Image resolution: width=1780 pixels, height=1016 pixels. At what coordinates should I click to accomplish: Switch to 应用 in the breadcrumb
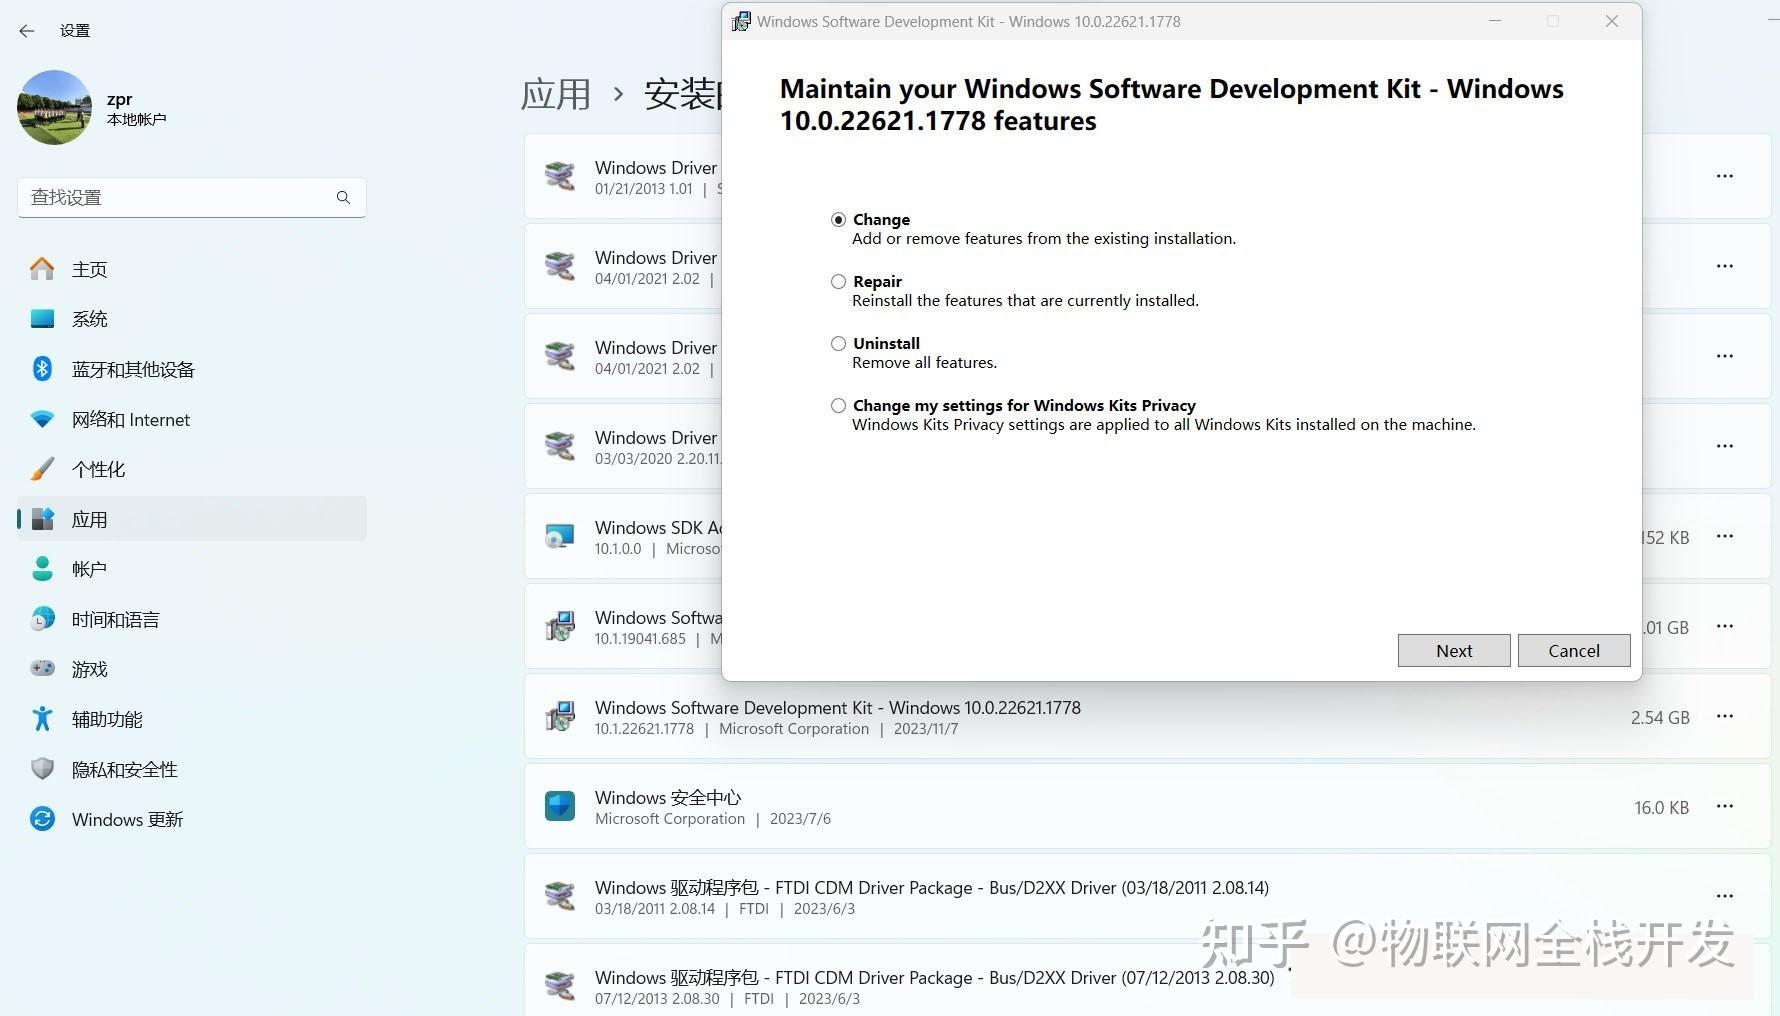pos(555,92)
